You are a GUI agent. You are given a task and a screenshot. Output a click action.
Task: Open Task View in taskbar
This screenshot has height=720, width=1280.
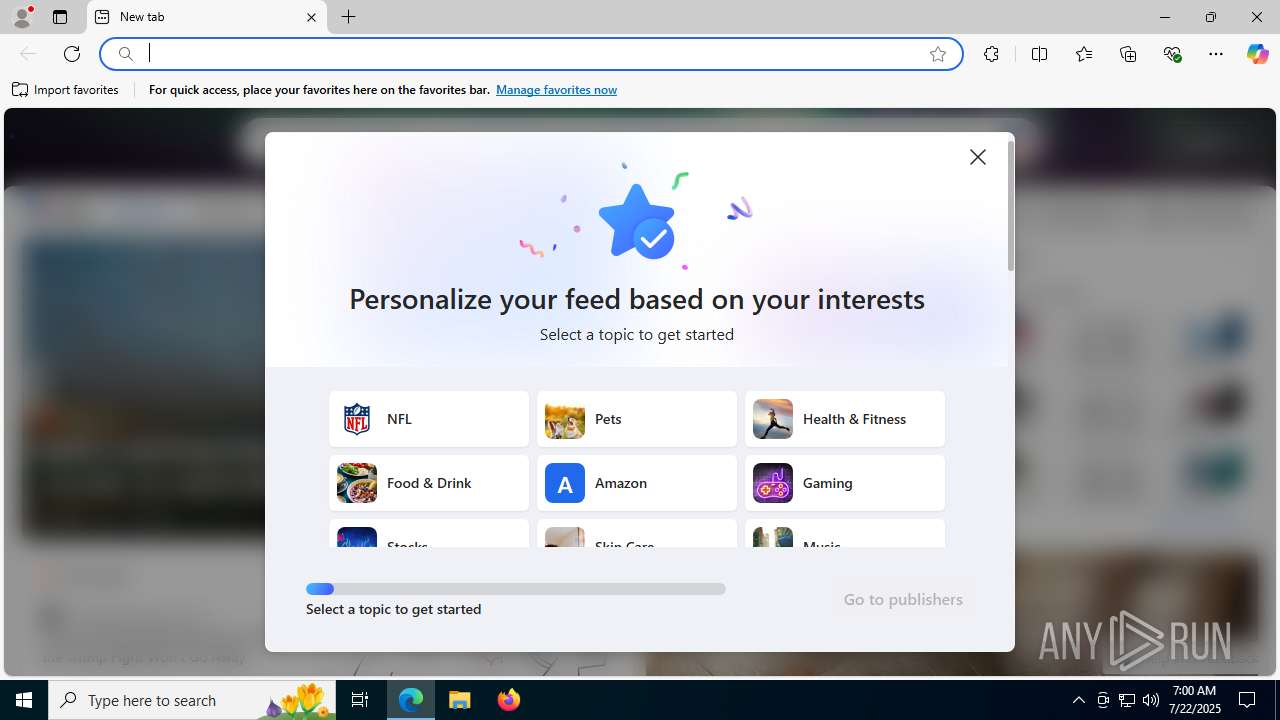[360, 700]
